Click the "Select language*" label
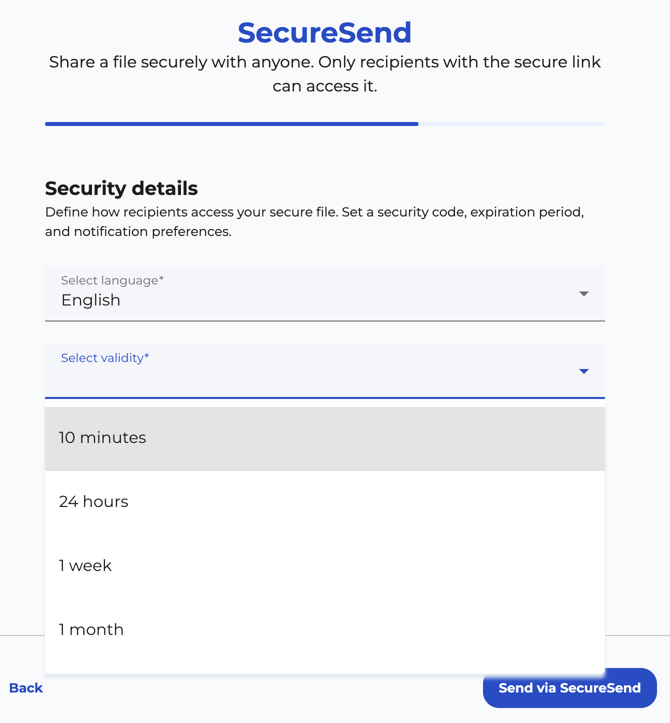670x723 pixels. [x=112, y=280]
